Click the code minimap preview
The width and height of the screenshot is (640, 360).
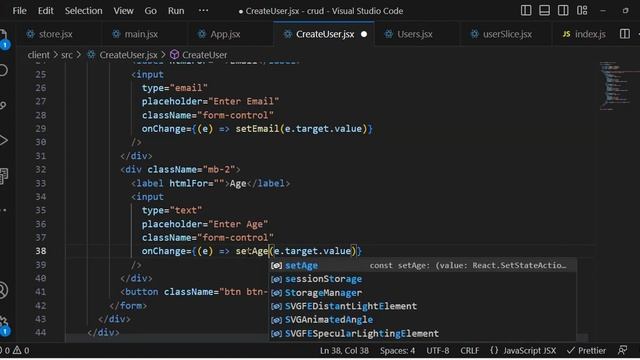pos(616,86)
